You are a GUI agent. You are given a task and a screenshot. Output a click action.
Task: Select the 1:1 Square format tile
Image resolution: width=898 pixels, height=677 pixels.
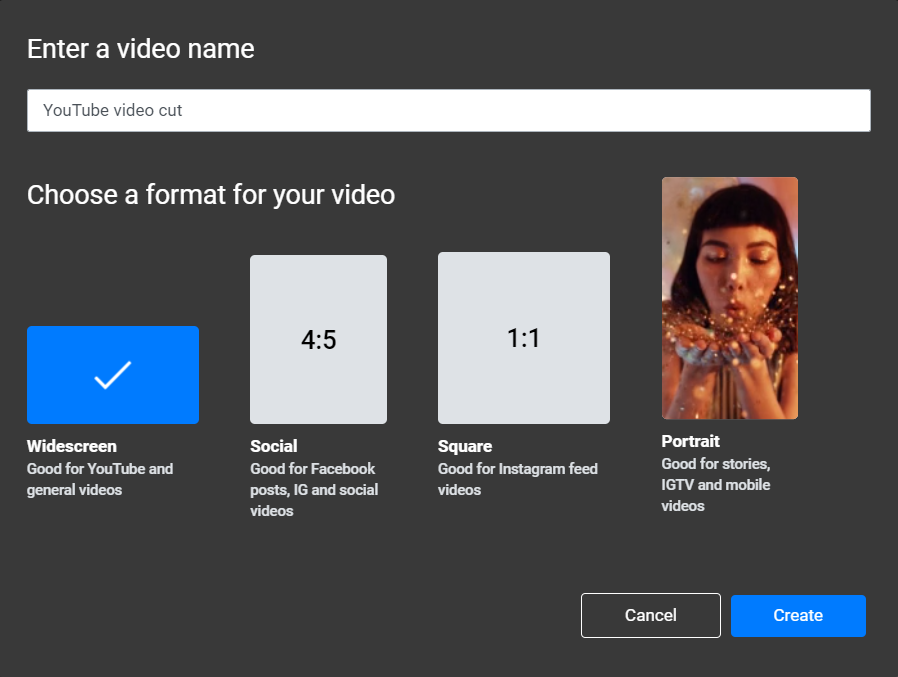(524, 338)
